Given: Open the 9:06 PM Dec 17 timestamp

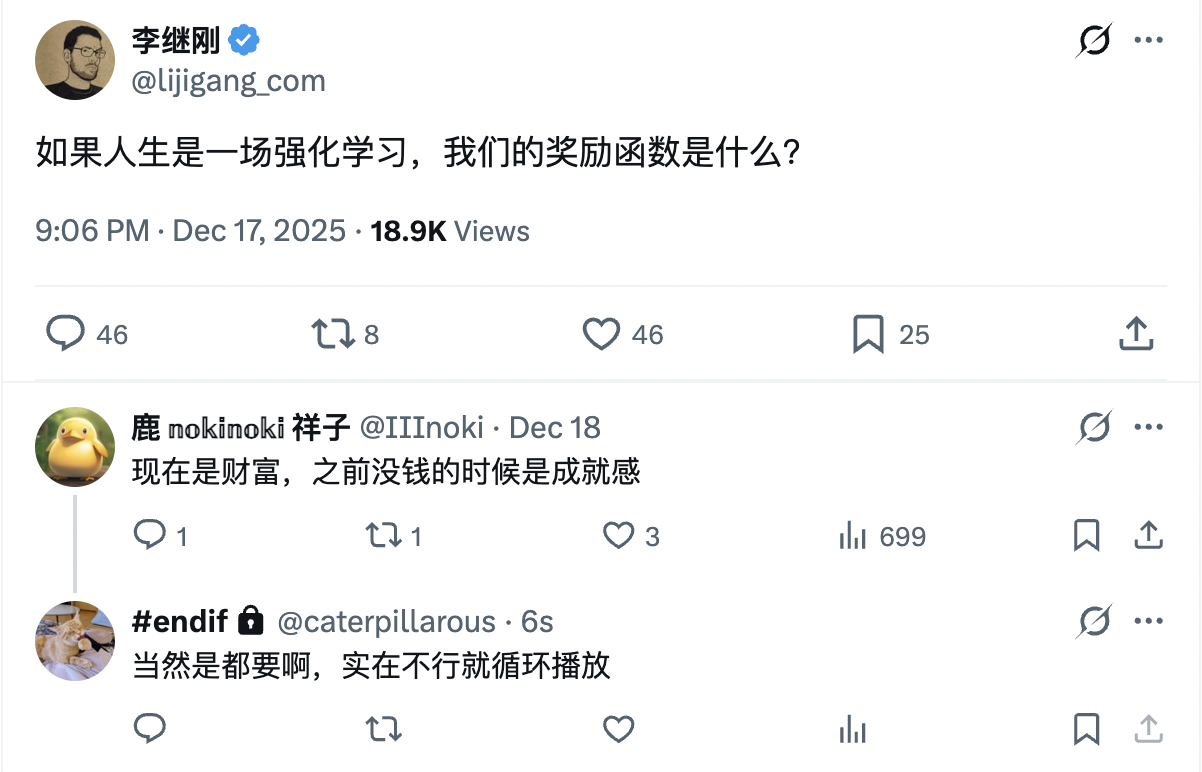Looking at the screenshot, I should [189, 231].
